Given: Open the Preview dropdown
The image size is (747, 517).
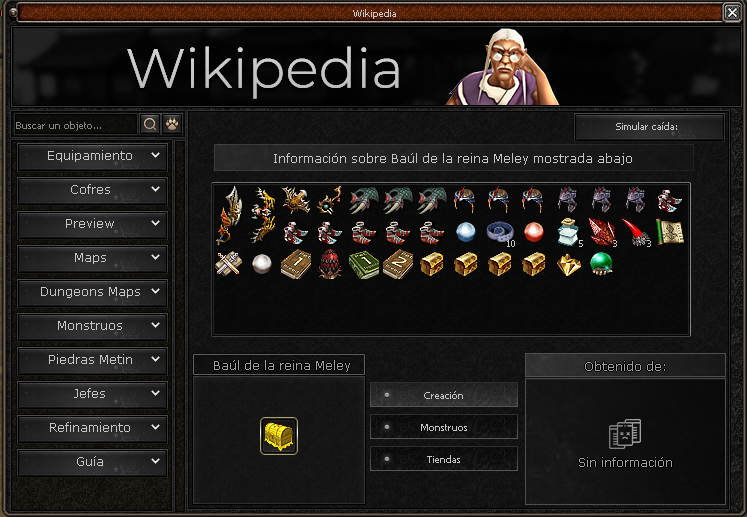Looking at the screenshot, I should (x=92, y=224).
